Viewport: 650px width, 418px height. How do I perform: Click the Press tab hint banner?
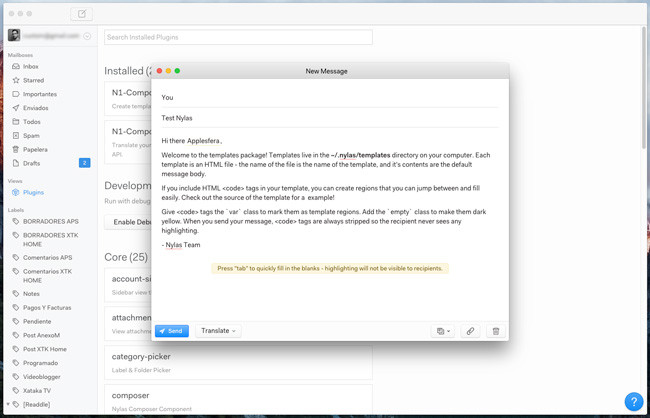(330, 268)
